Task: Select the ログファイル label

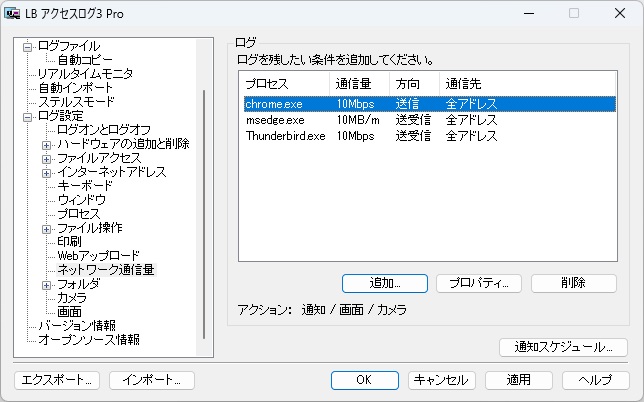Action: [x=69, y=46]
